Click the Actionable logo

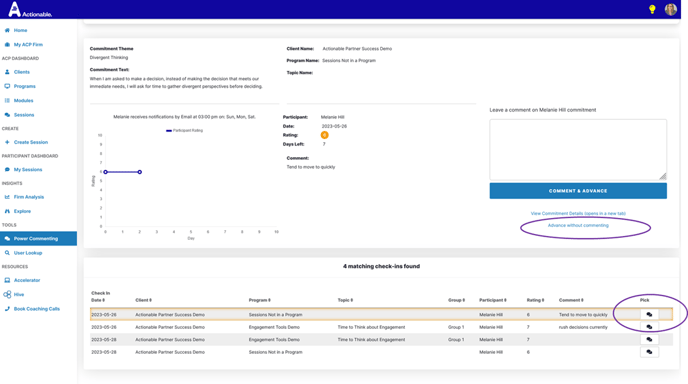pyautogui.click(x=30, y=10)
